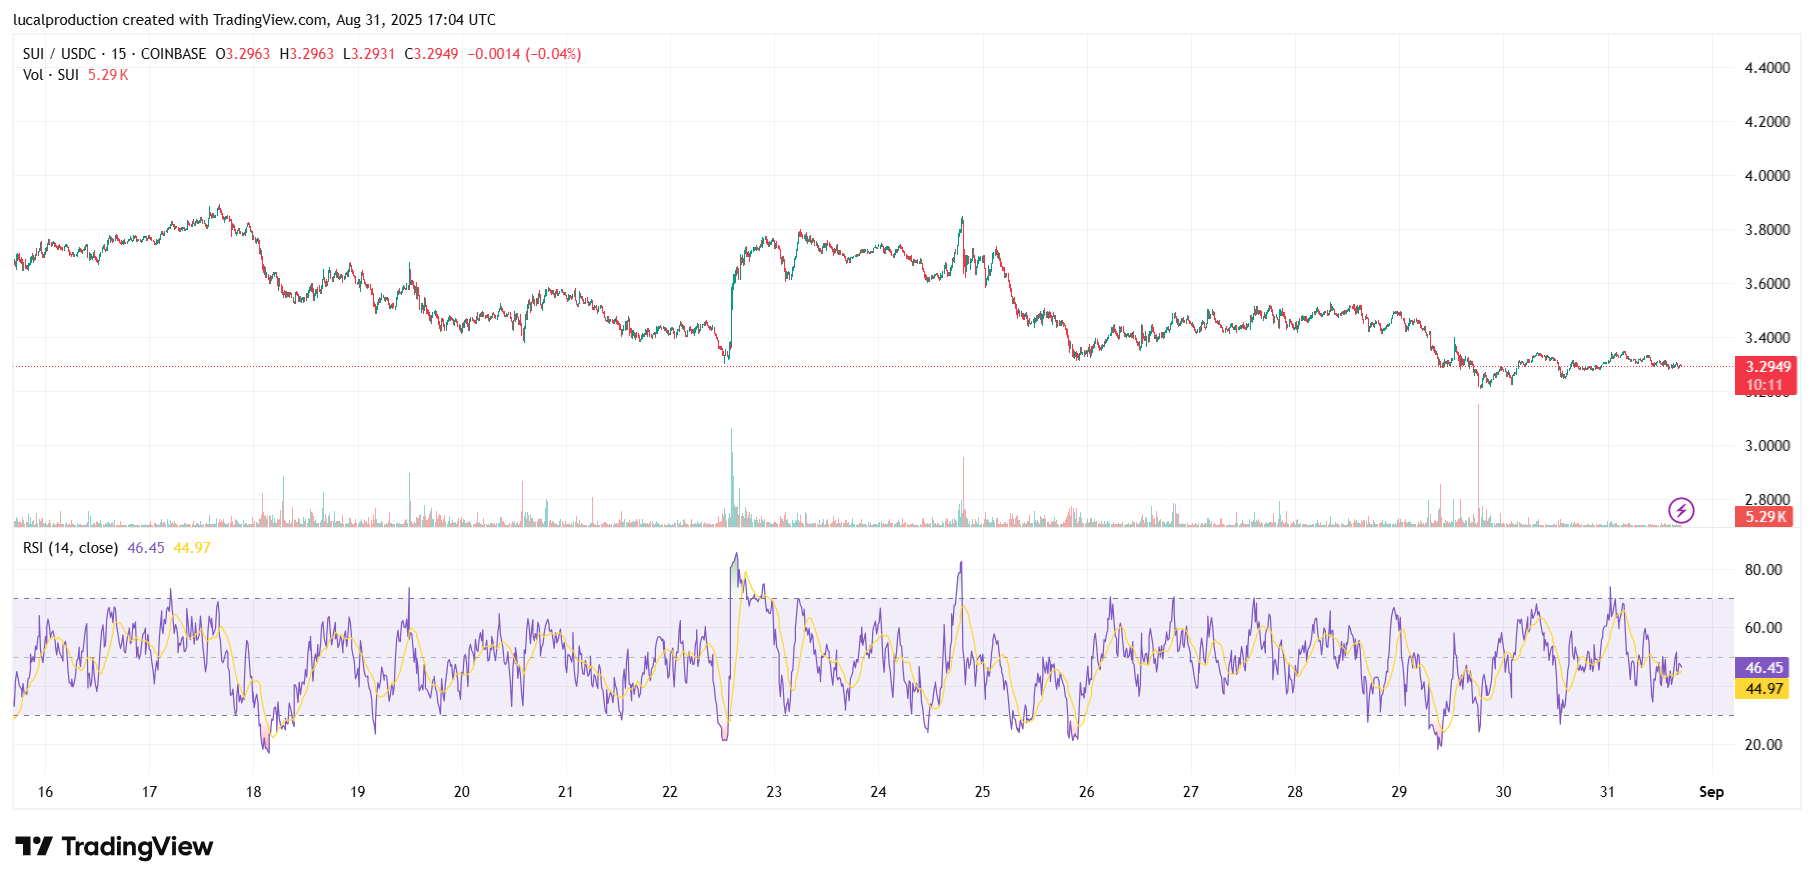Click the 3.4000 price axis label
The height and width of the screenshot is (884, 1814).
(x=1767, y=338)
